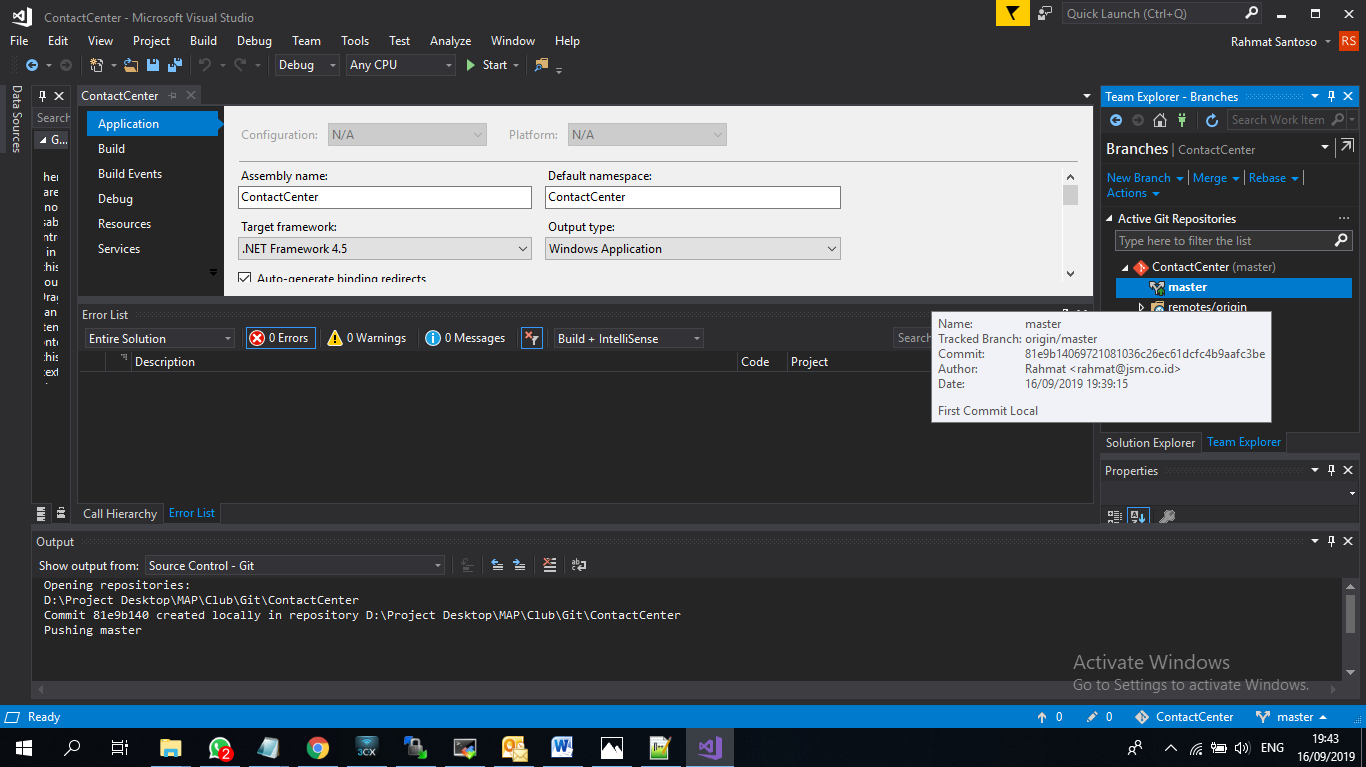Viewport: 1366px width, 767px height.
Task: Open the File menu
Action: pos(19,41)
